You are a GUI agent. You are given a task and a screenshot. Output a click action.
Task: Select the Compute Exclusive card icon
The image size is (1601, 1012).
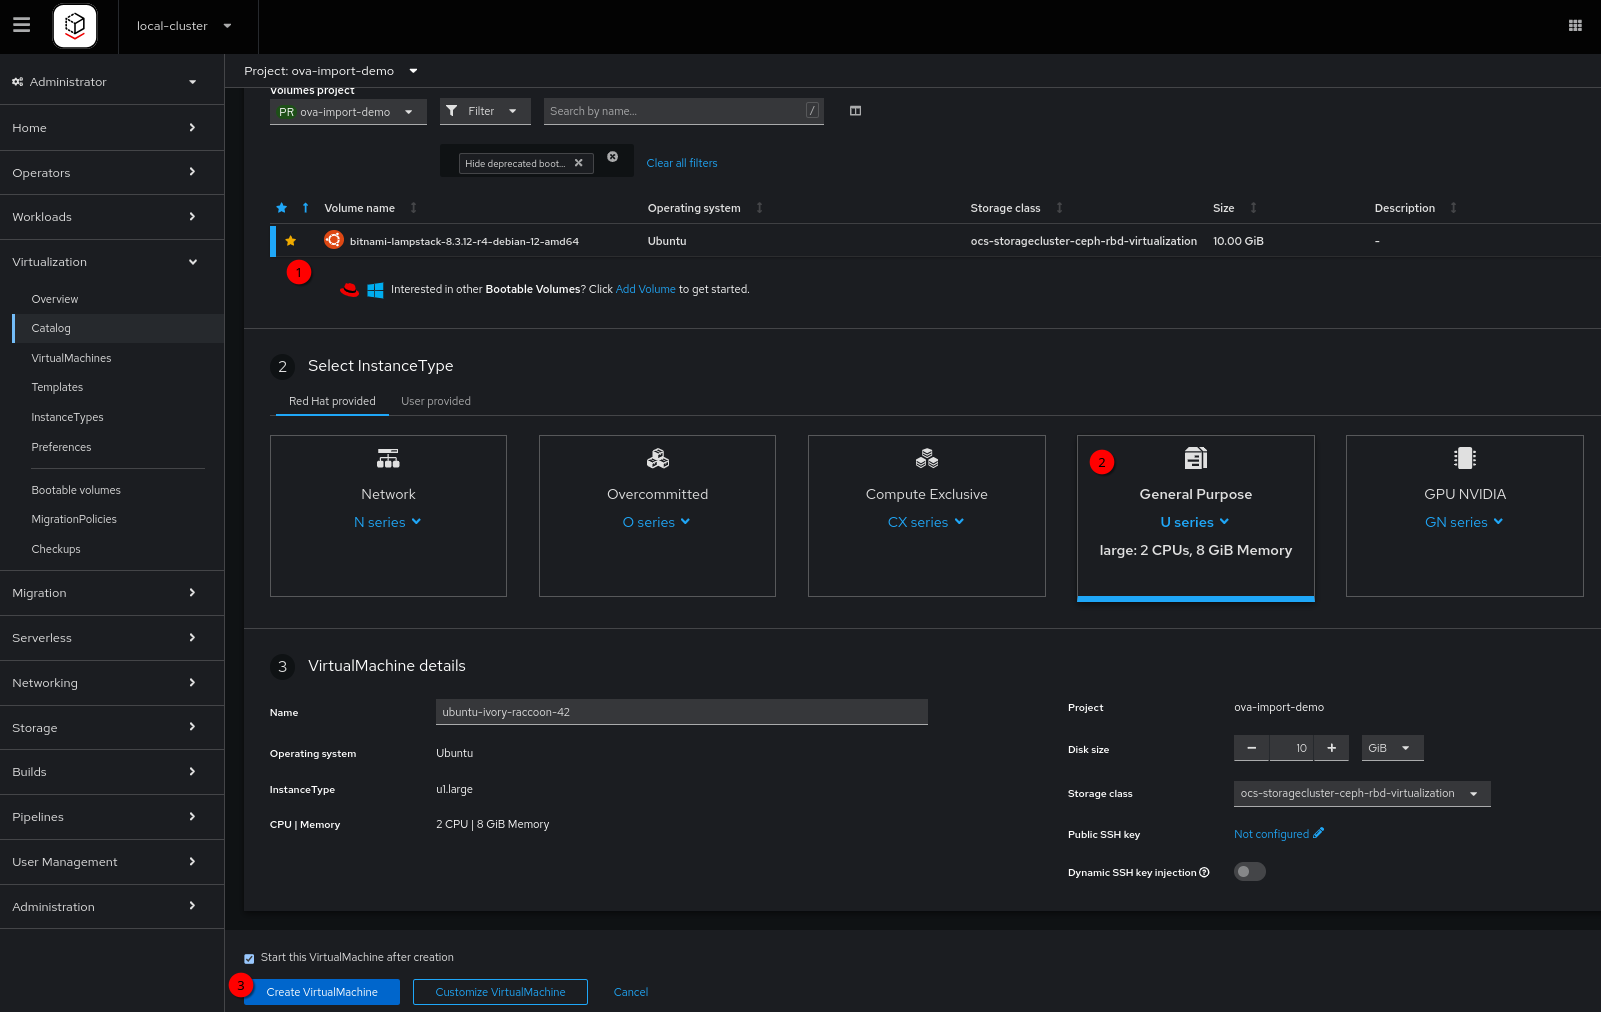coord(927,459)
